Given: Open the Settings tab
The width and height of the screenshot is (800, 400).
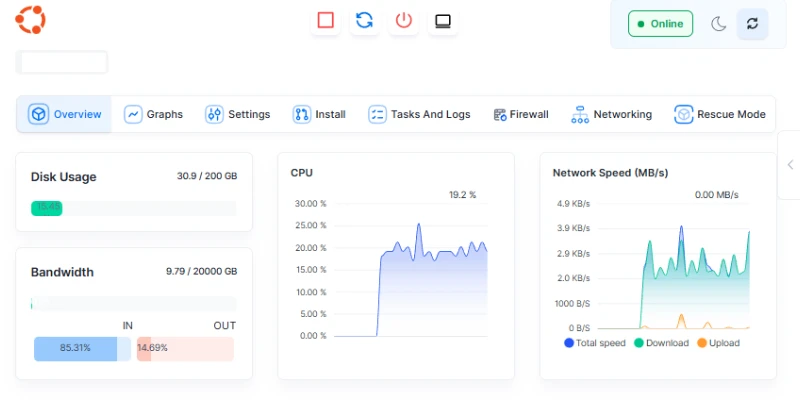Looking at the screenshot, I should point(237,114).
